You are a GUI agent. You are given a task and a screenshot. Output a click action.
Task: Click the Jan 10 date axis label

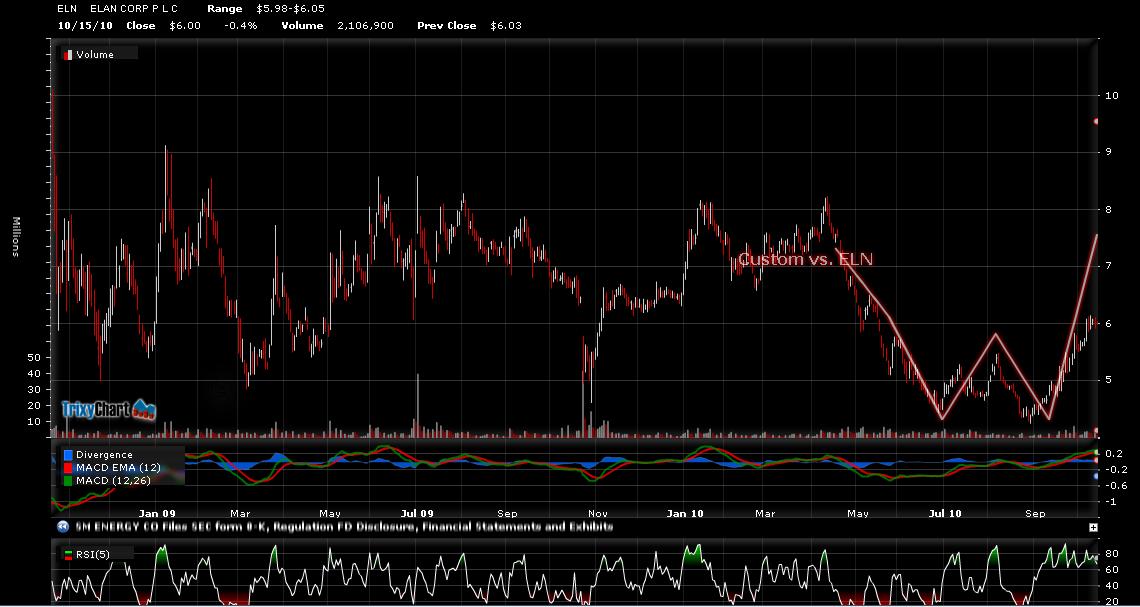click(x=685, y=513)
